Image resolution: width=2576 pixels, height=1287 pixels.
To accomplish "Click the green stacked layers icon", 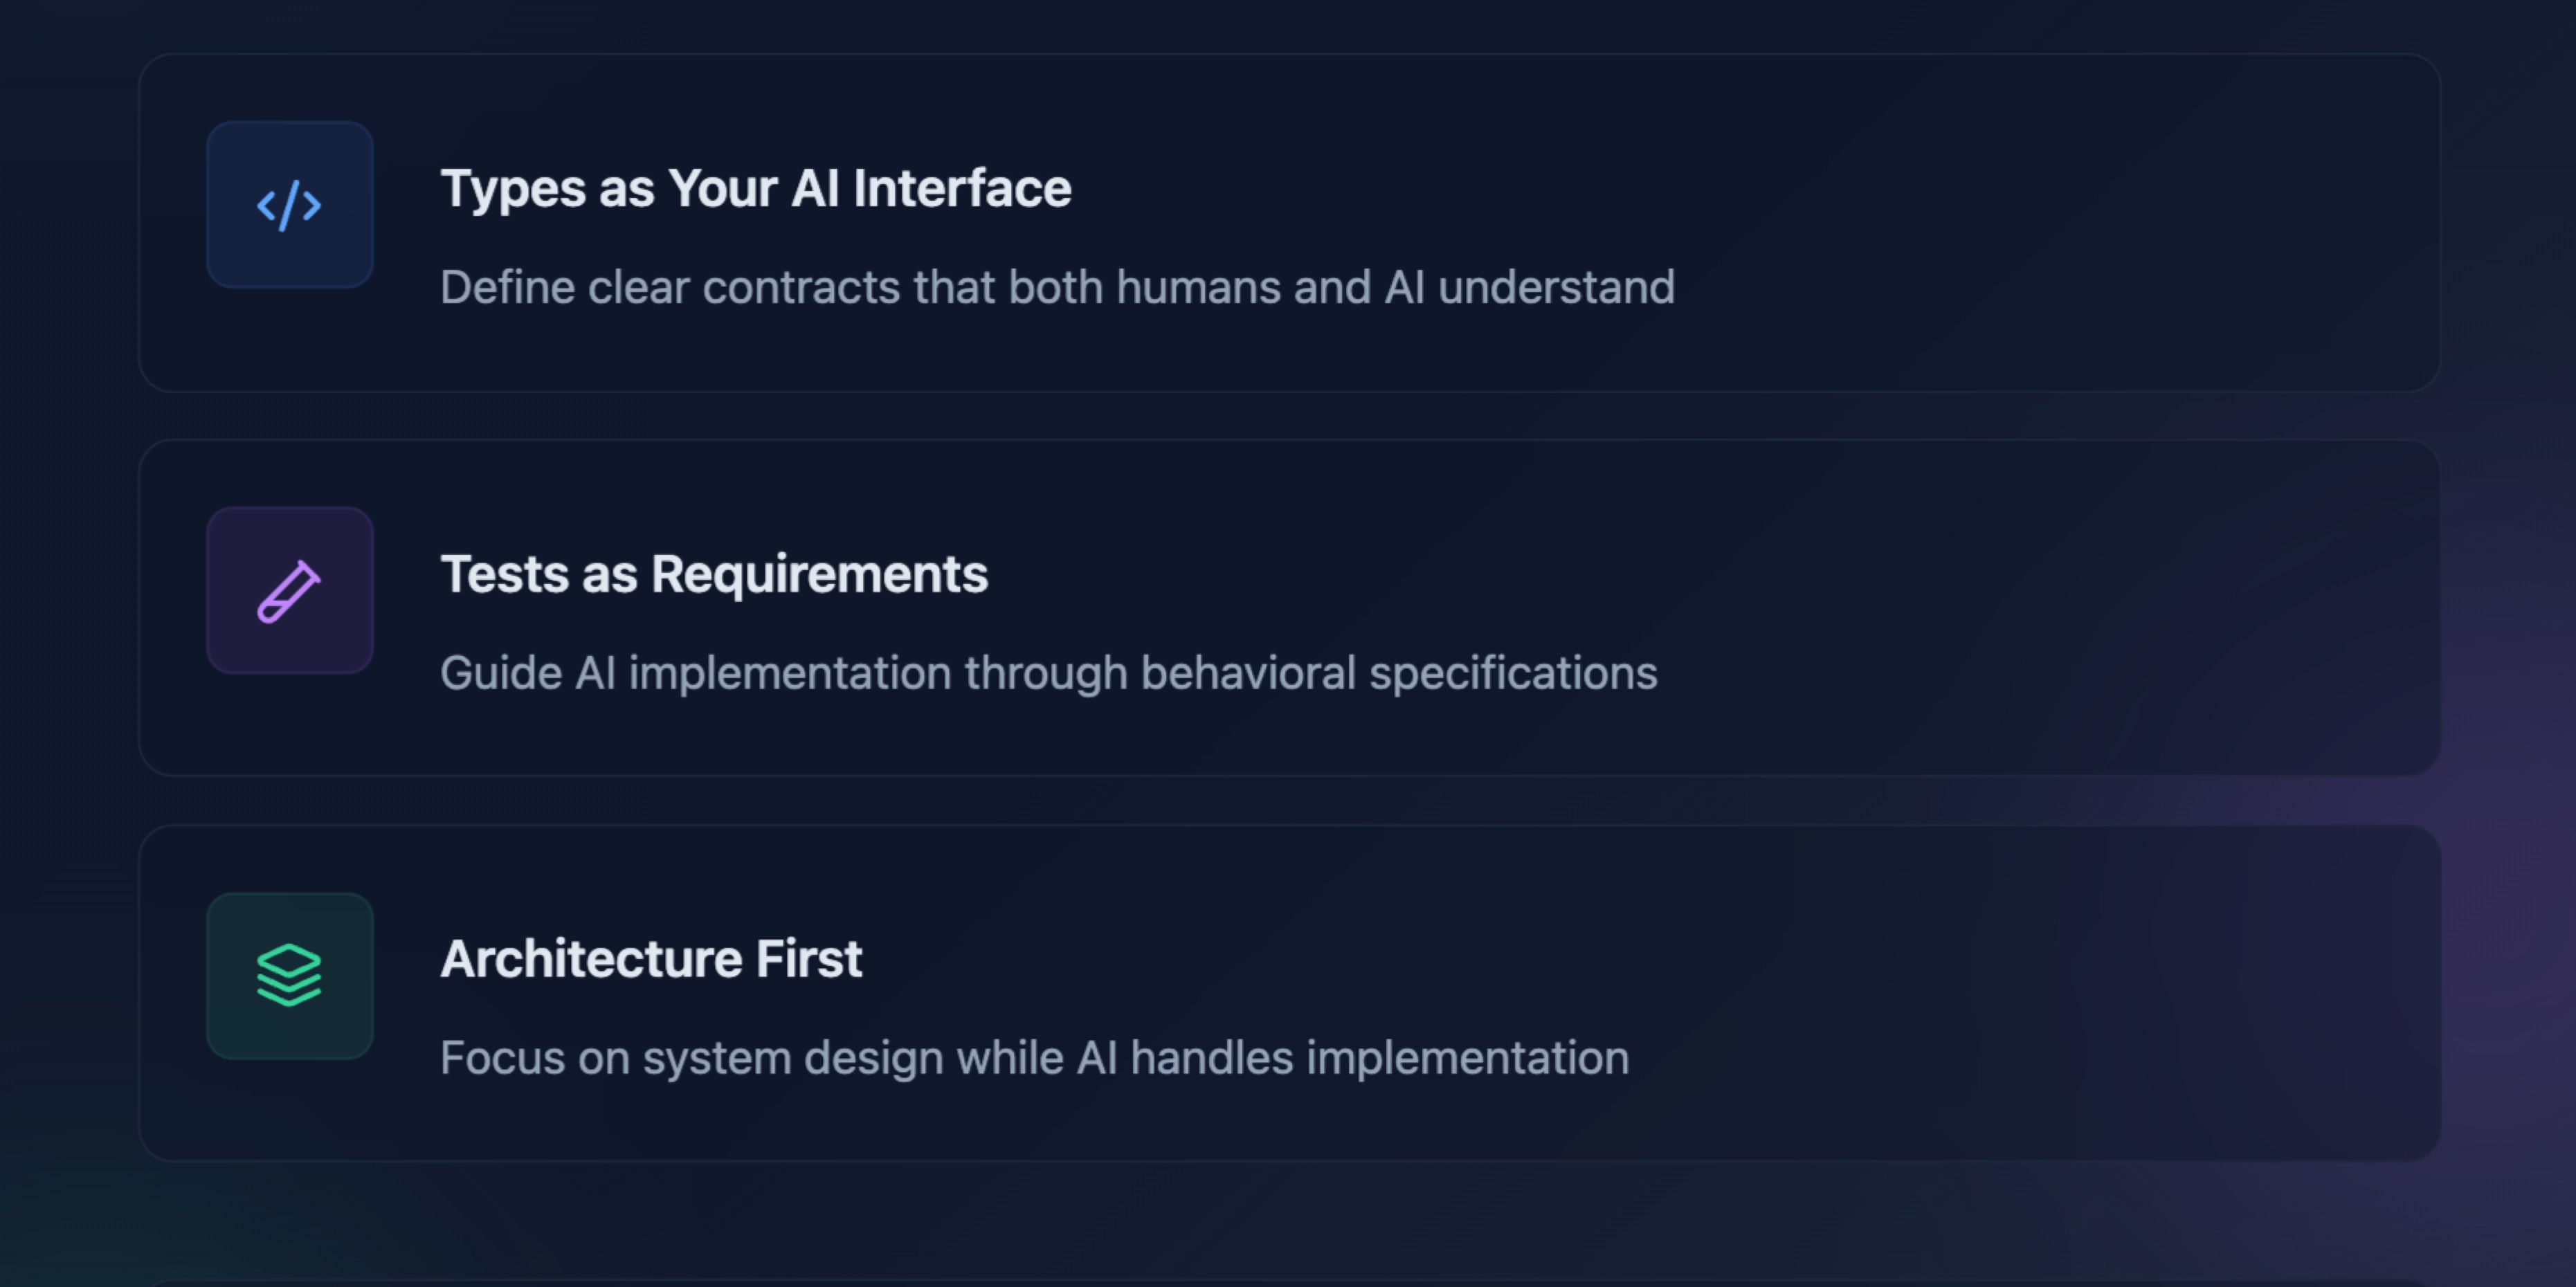I will click(289, 975).
